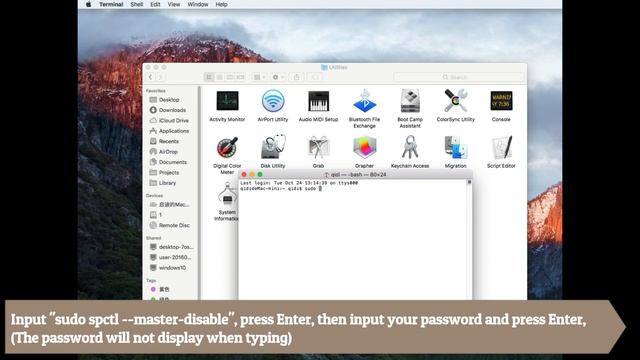Open Bluetooth File Exchange icon

pyautogui.click(x=364, y=101)
